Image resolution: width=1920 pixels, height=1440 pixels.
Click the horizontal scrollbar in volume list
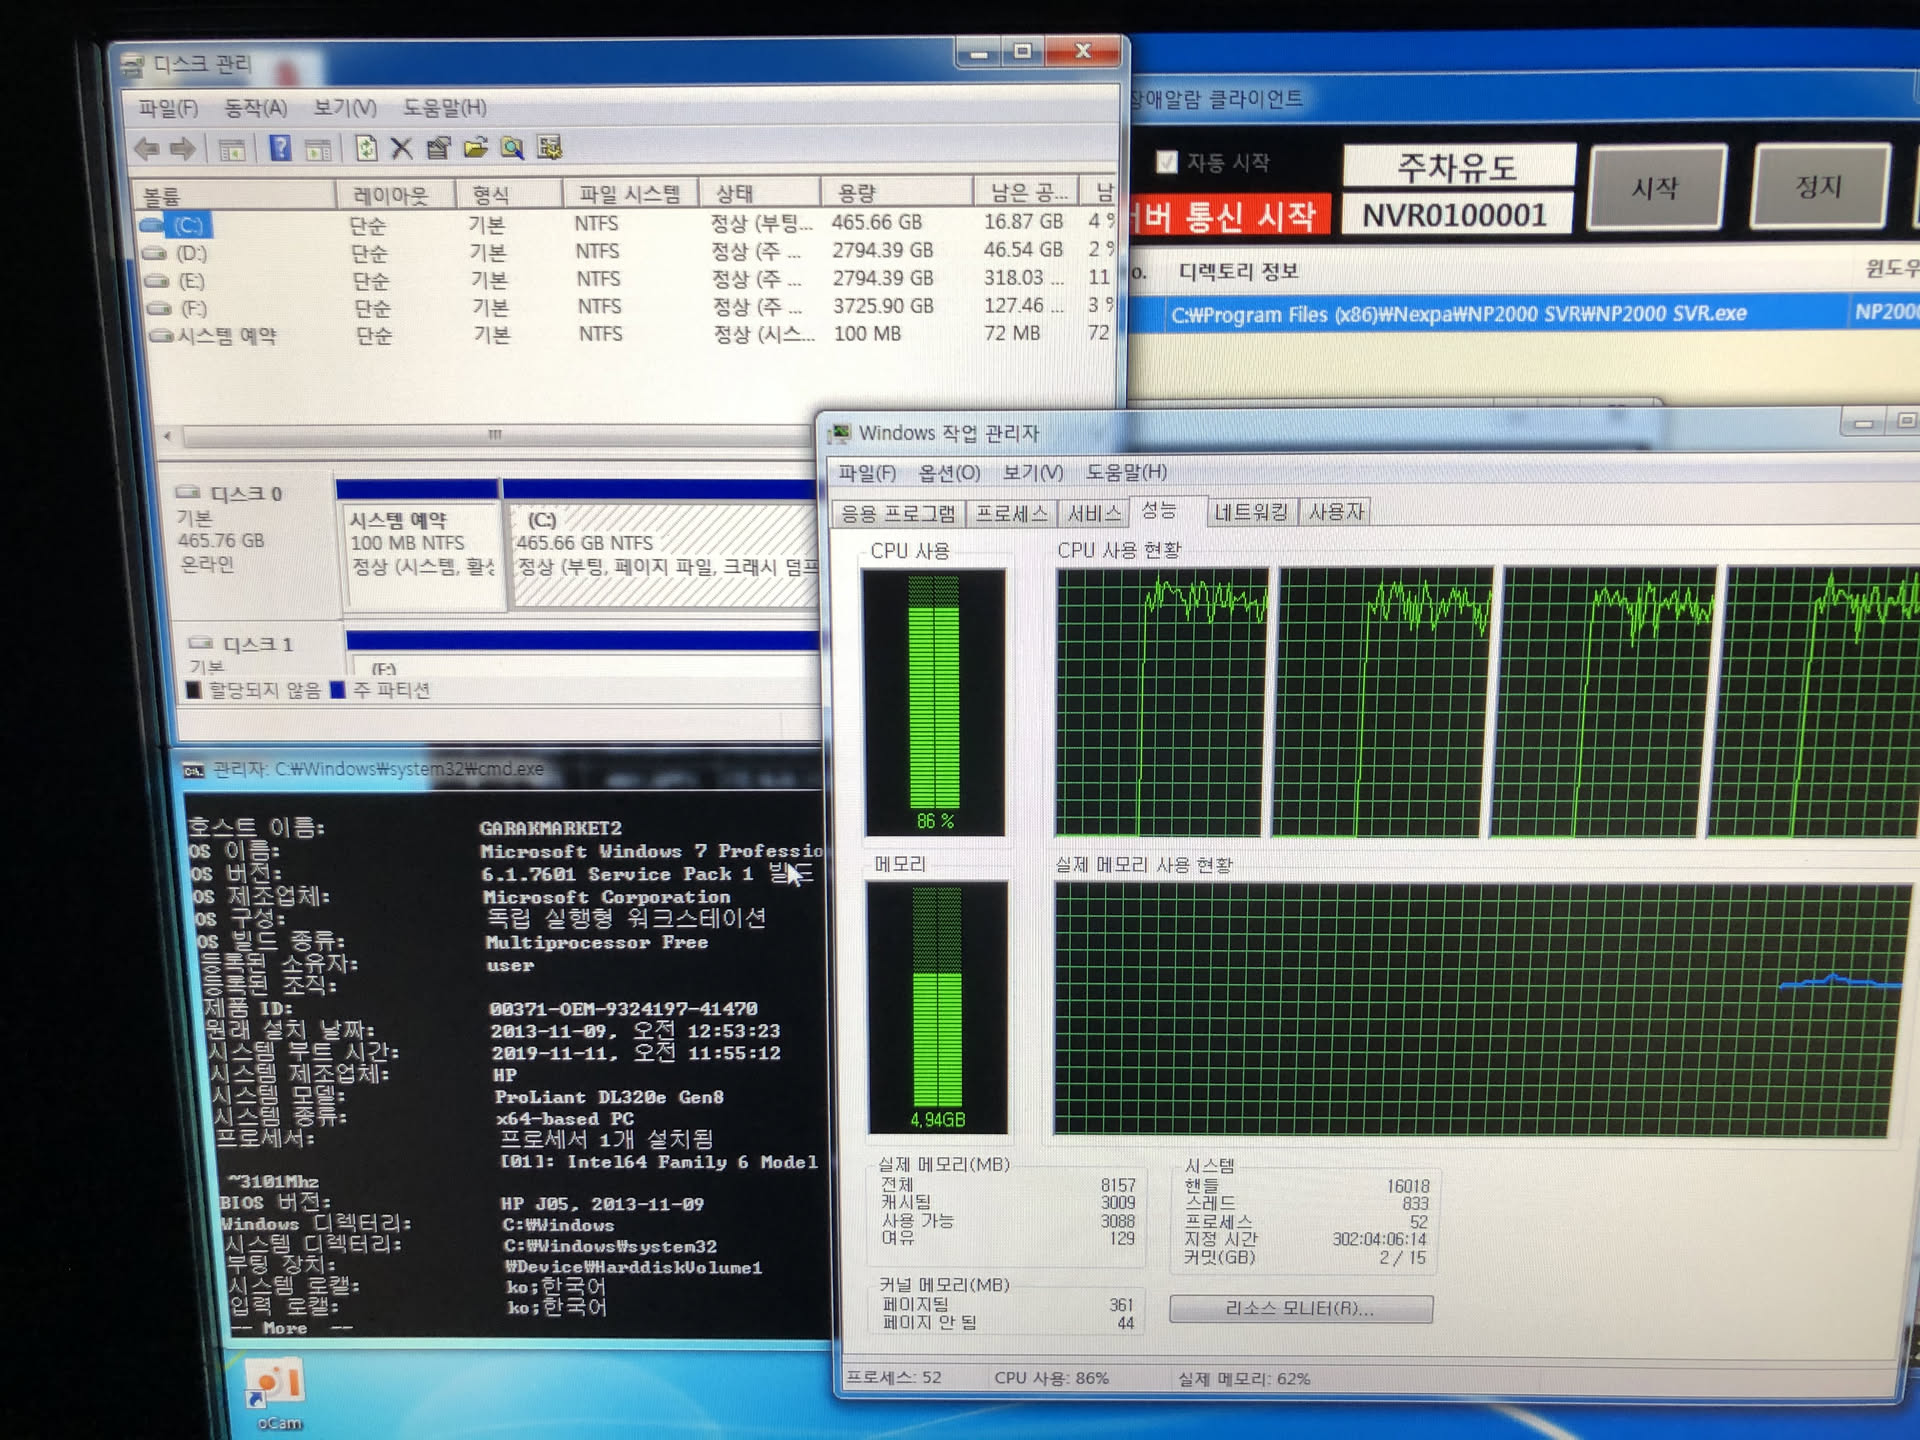pos(495,435)
